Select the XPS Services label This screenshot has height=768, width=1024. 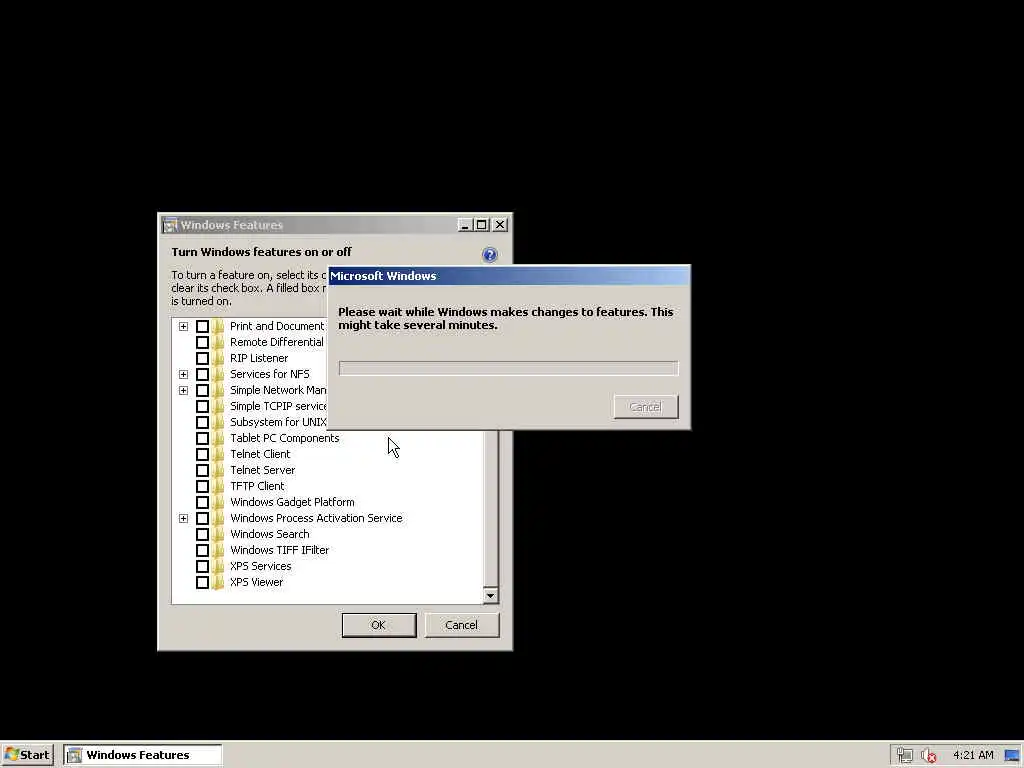261,566
